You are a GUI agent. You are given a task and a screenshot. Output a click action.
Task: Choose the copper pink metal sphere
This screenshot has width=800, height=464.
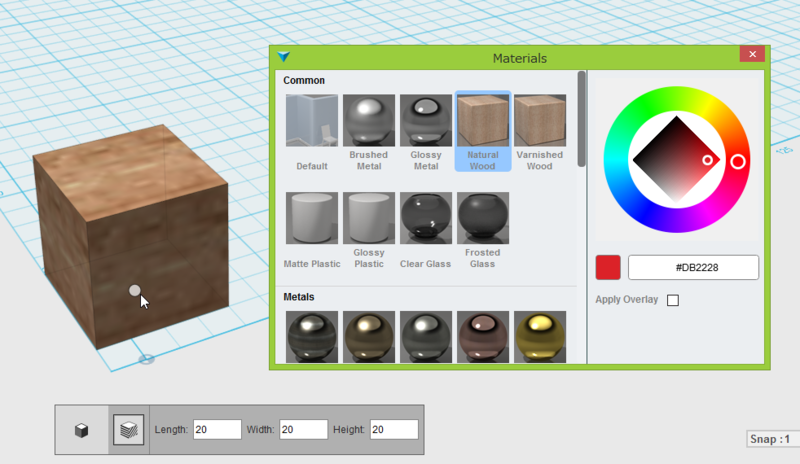[x=483, y=337]
